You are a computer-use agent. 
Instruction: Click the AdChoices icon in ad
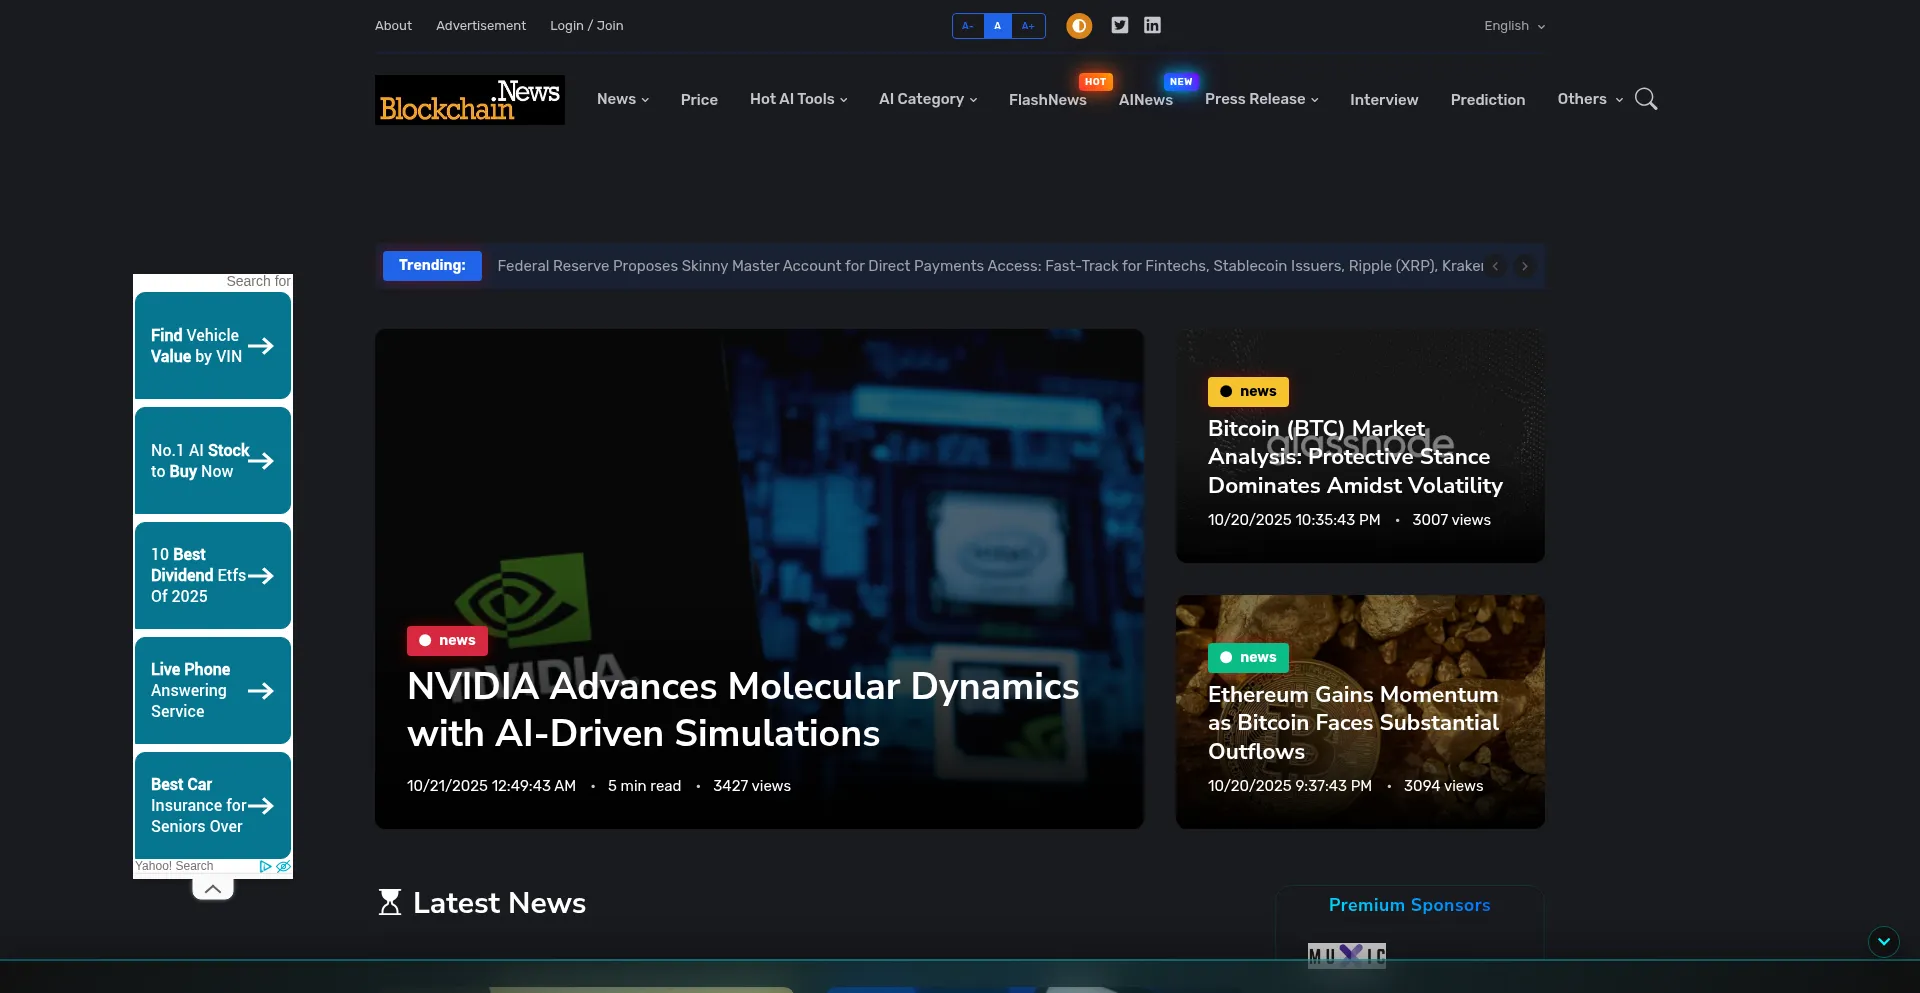(x=266, y=866)
